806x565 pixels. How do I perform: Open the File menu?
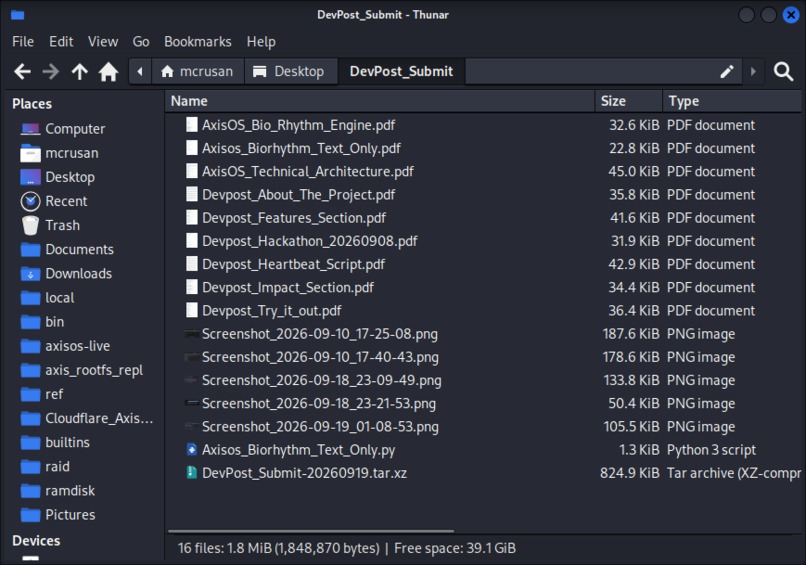pyautogui.click(x=23, y=42)
